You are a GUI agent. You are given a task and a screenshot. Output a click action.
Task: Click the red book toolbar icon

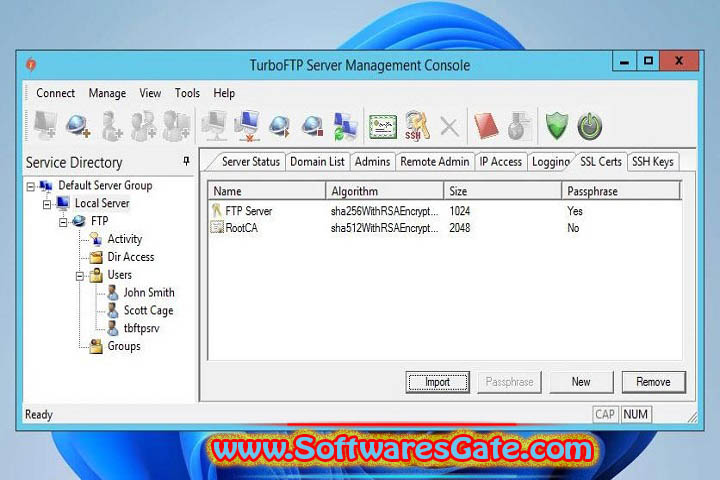click(486, 126)
